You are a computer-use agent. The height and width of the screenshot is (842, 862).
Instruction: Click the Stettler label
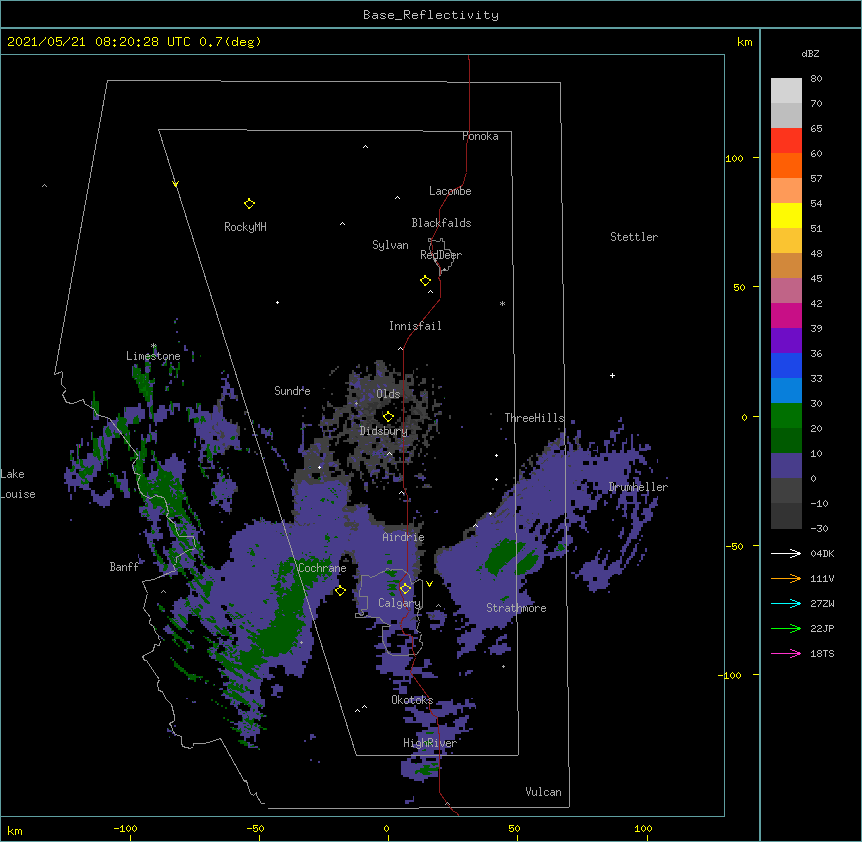pyautogui.click(x=634, y=237)
